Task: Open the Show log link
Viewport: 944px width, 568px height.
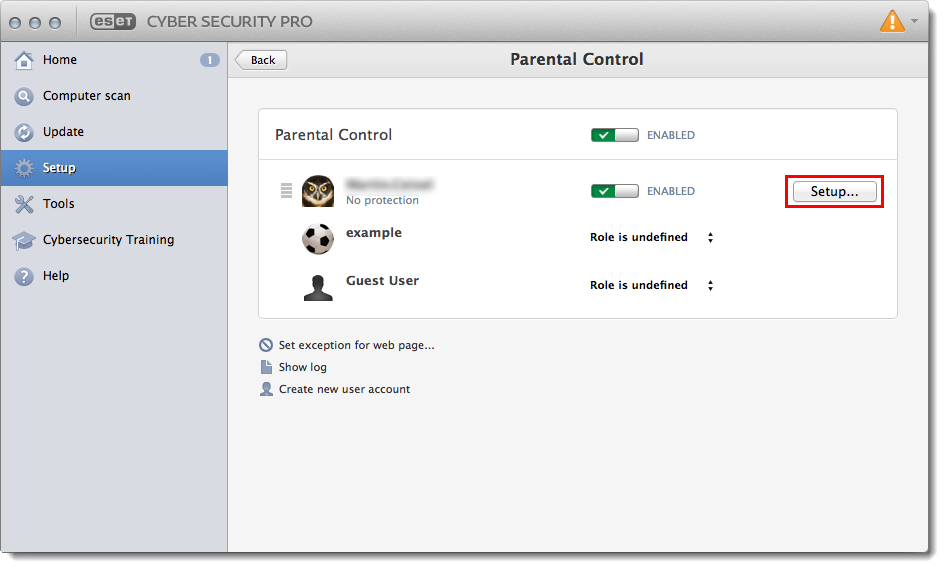Action: click(302, 368)
